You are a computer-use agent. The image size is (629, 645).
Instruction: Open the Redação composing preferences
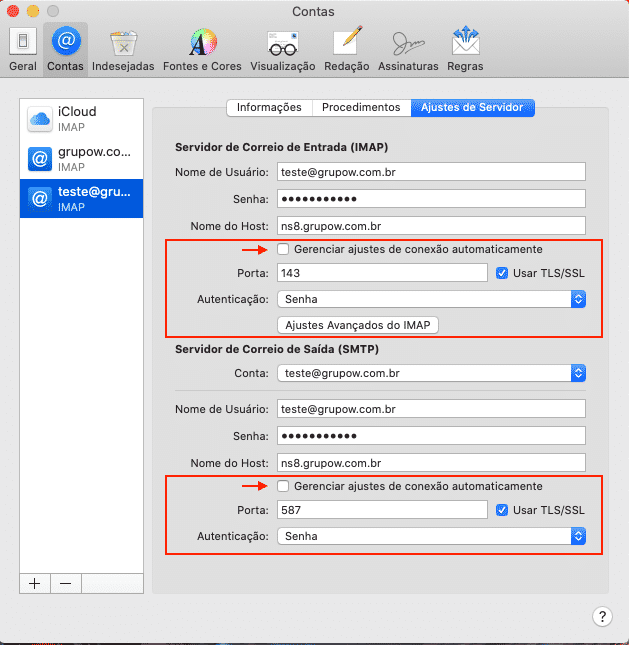[x=346, y=49]
